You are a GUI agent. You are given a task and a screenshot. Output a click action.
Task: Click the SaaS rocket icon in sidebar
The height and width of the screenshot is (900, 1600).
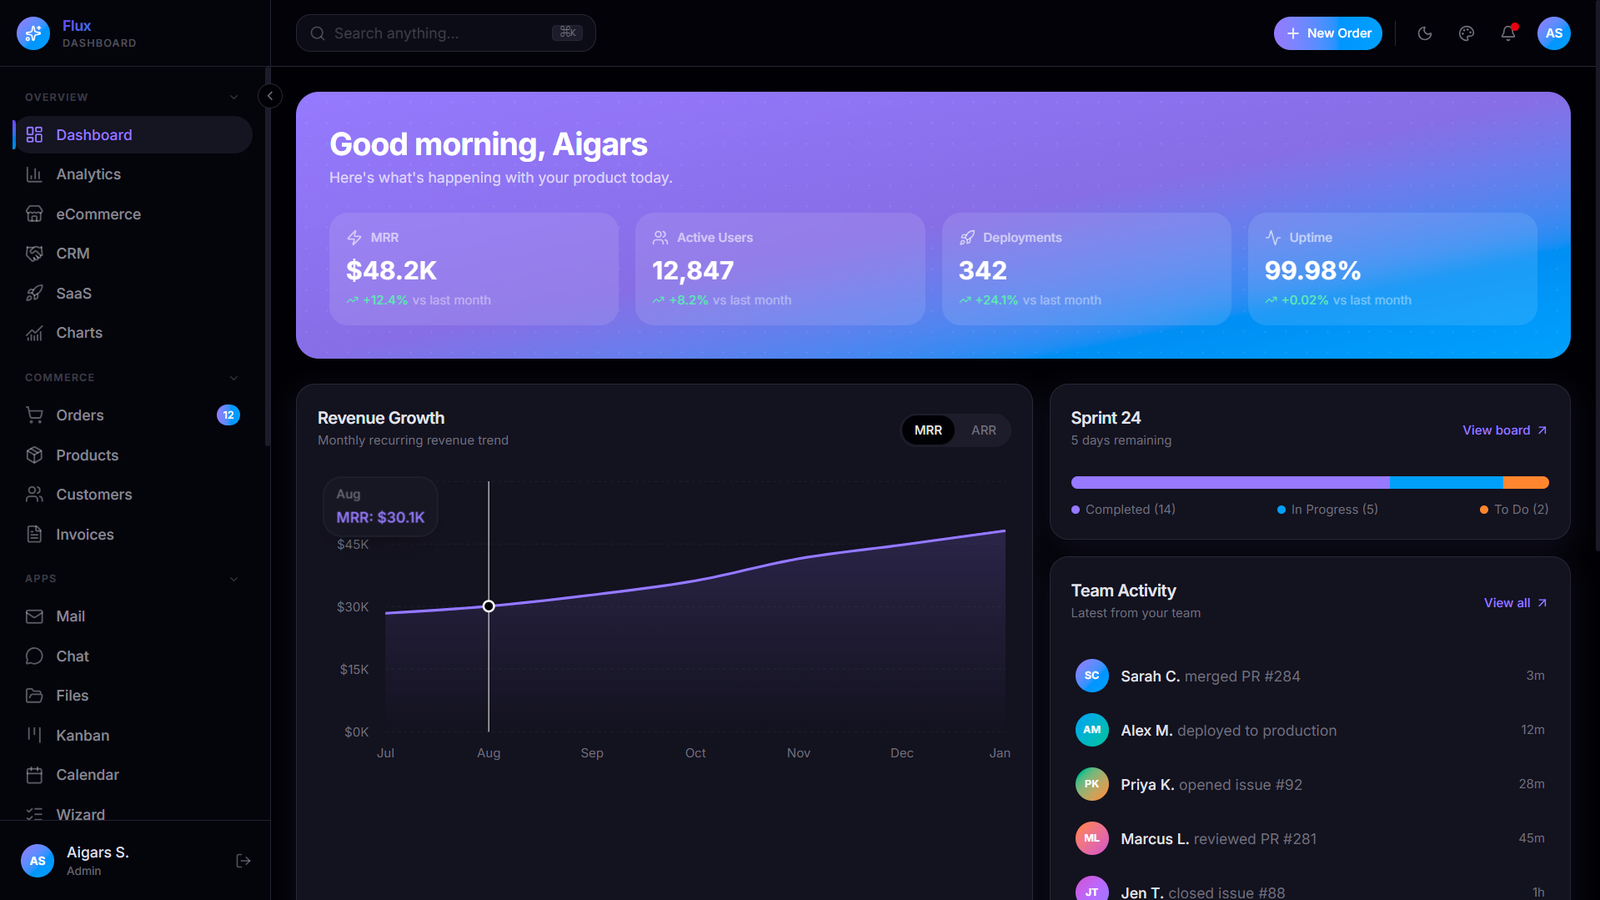(x=34, y=293)
